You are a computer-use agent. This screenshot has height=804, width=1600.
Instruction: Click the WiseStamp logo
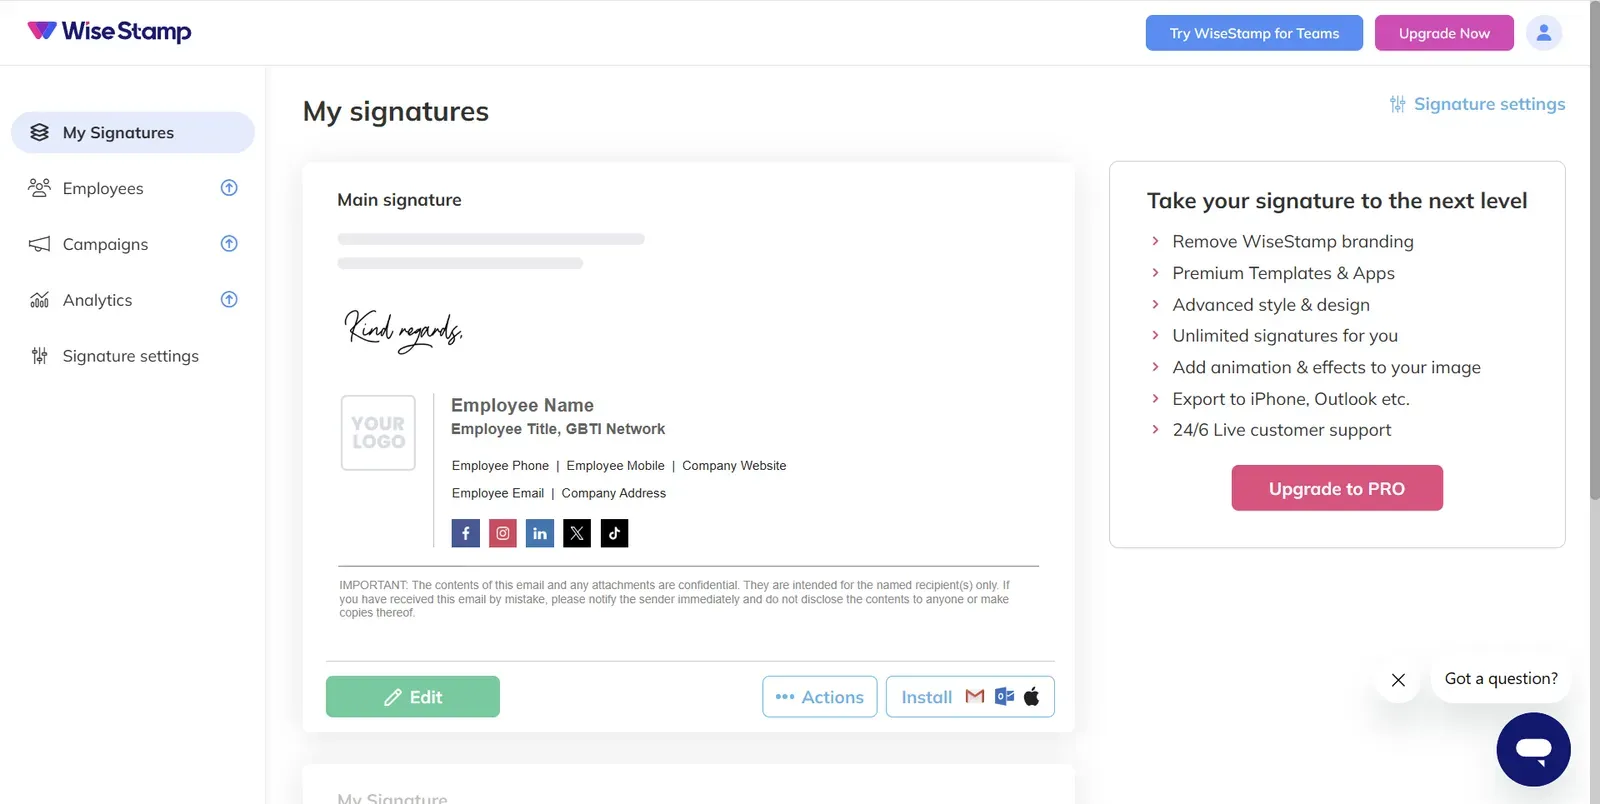109,31
